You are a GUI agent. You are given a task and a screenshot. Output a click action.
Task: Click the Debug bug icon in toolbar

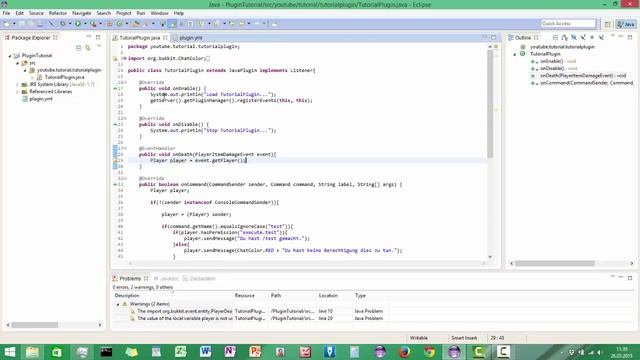pos(62,24)
